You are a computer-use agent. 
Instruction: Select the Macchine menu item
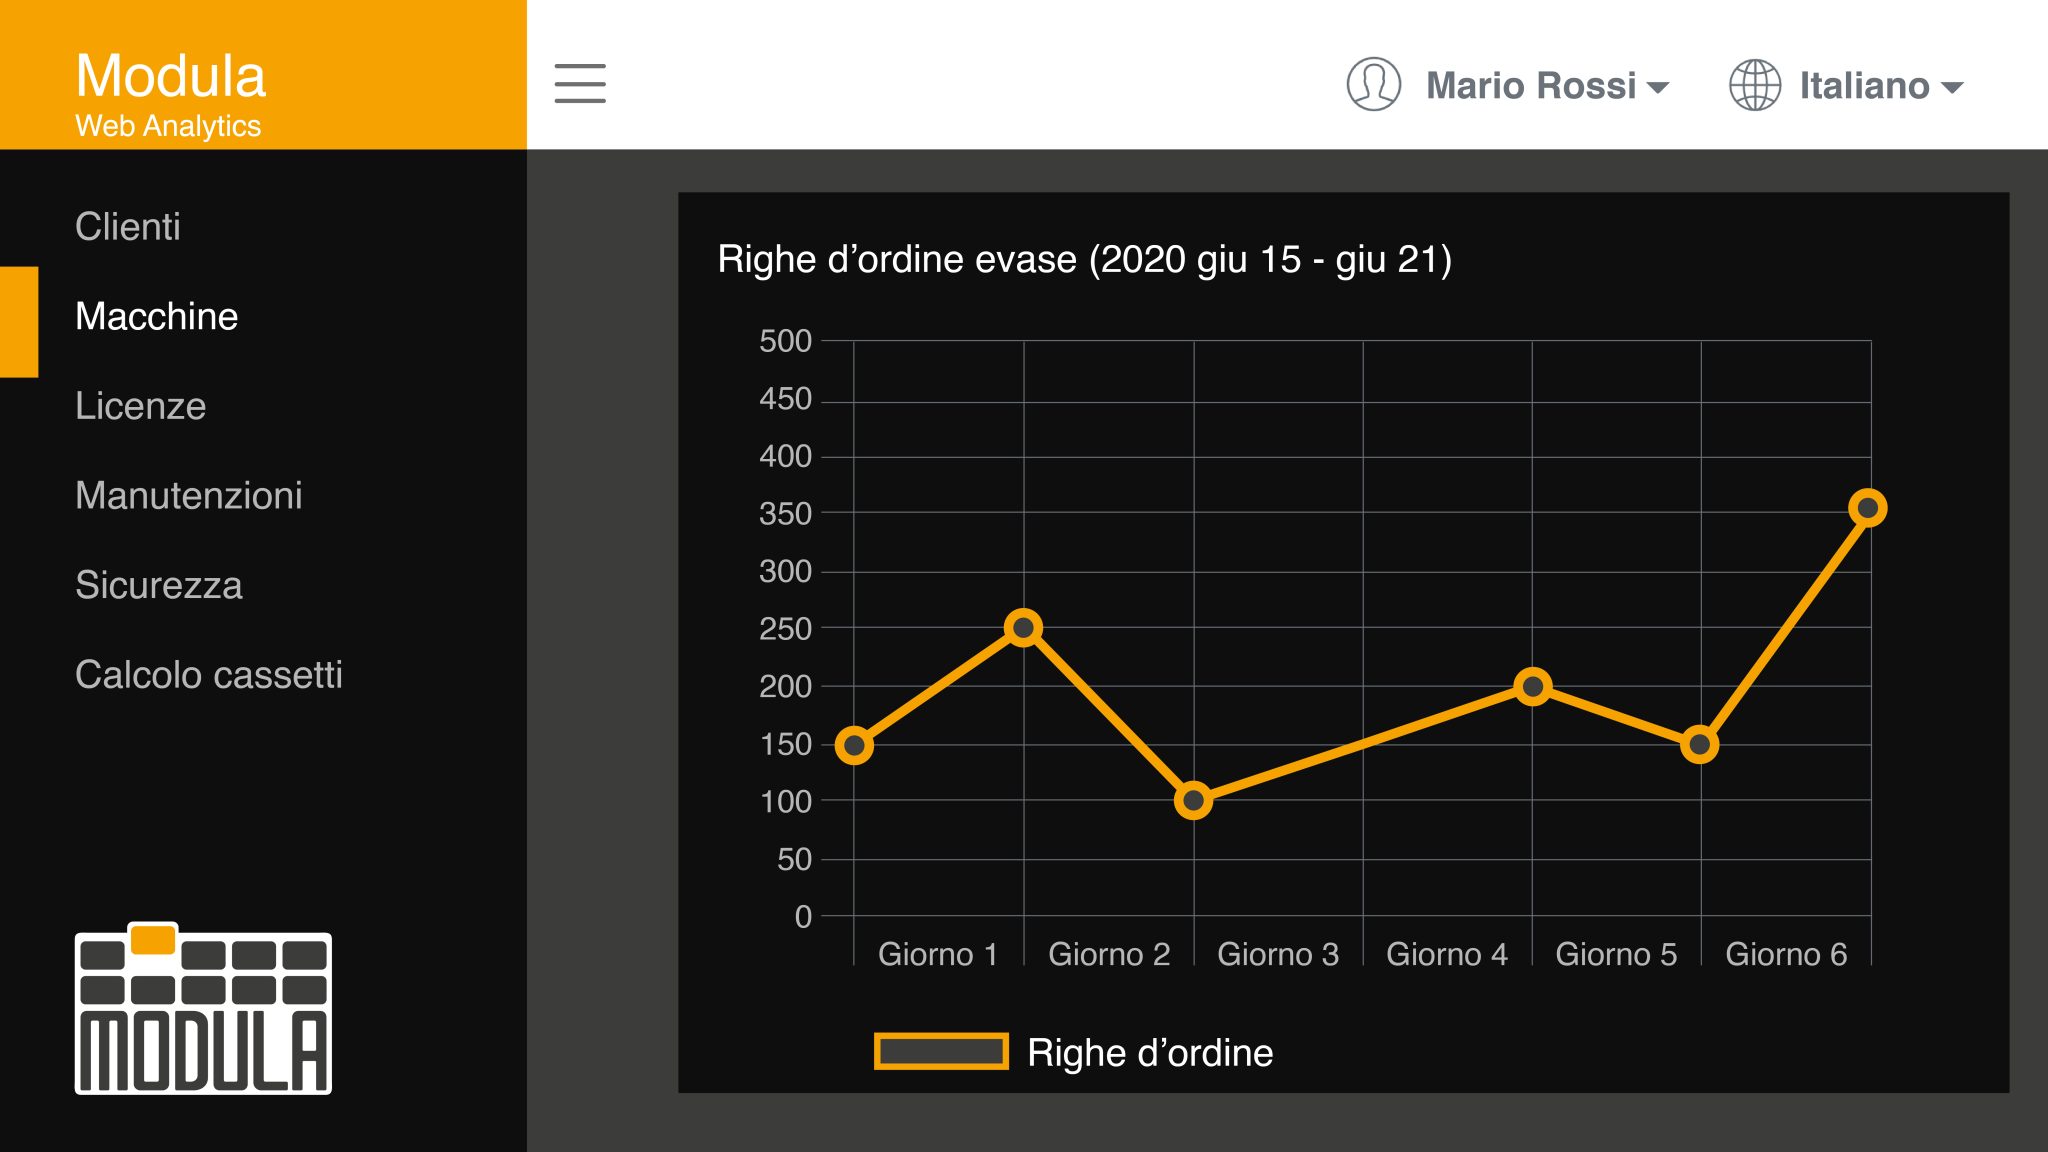click(x=157, y=317)
